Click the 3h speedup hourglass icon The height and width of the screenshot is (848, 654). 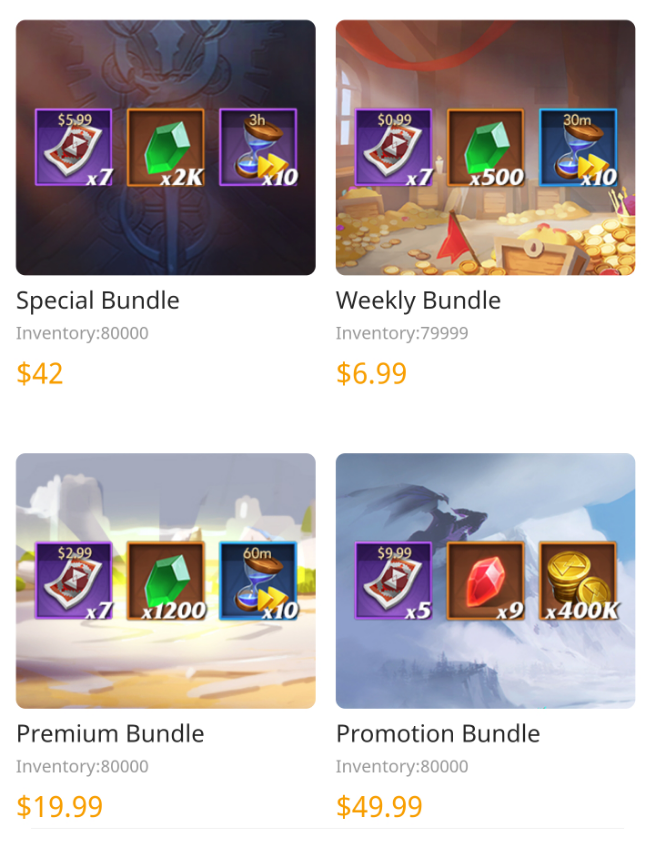[258, 147]
